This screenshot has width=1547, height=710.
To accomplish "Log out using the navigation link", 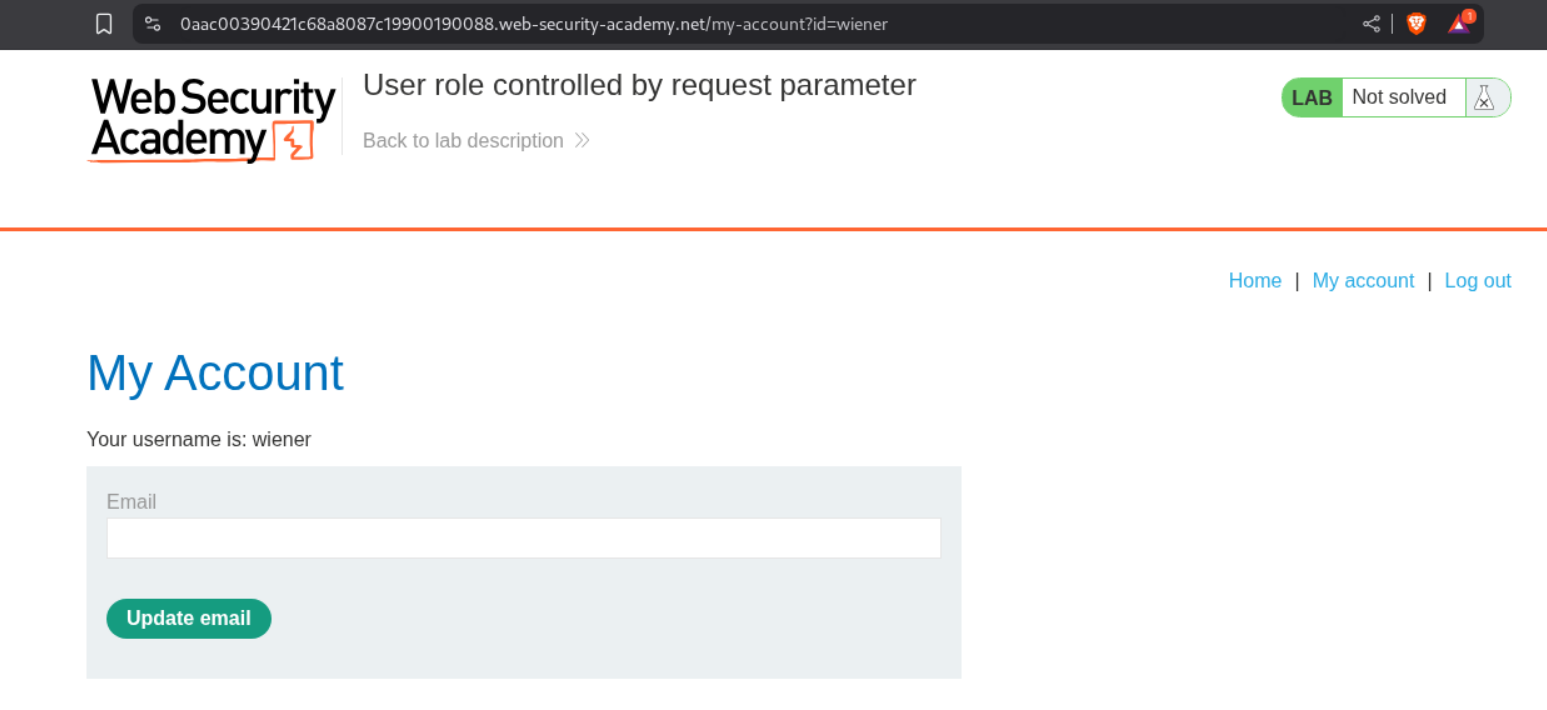I will (x=1477, y=281).
